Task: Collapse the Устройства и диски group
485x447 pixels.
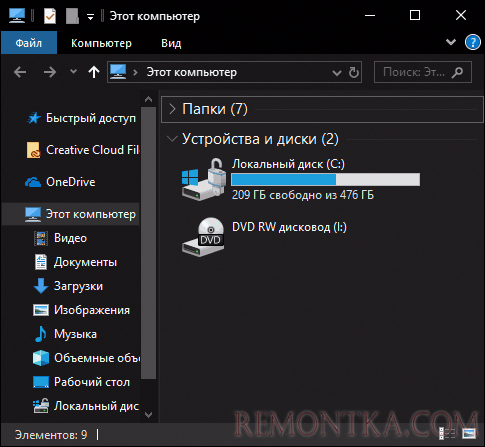Action: 172,139
